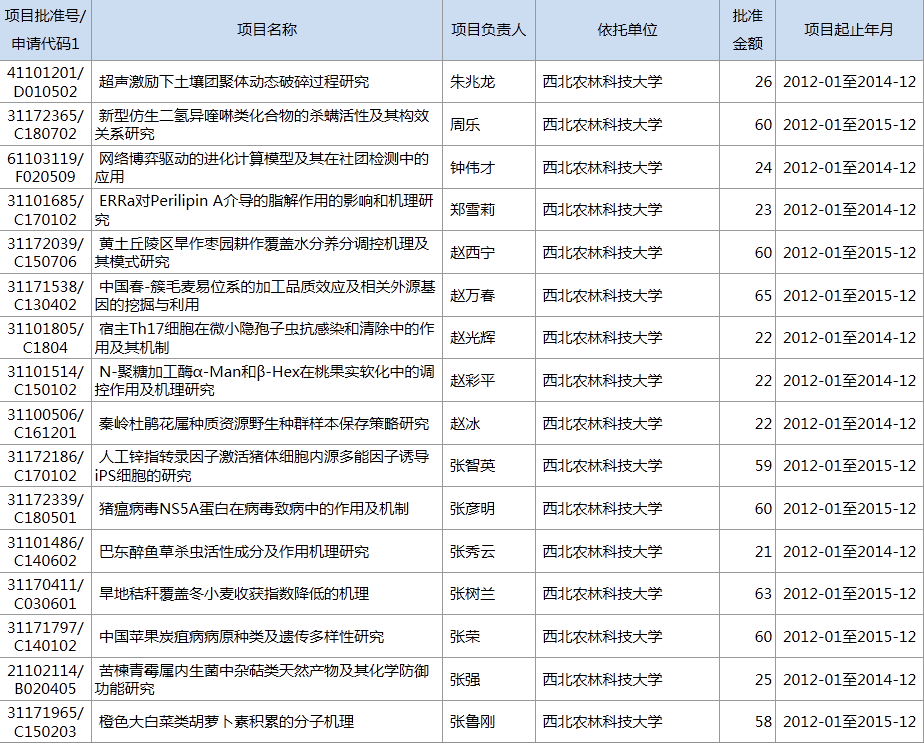
Task: Click the name 赵万春
Action: pyautogui.click(x=473, y=296)
